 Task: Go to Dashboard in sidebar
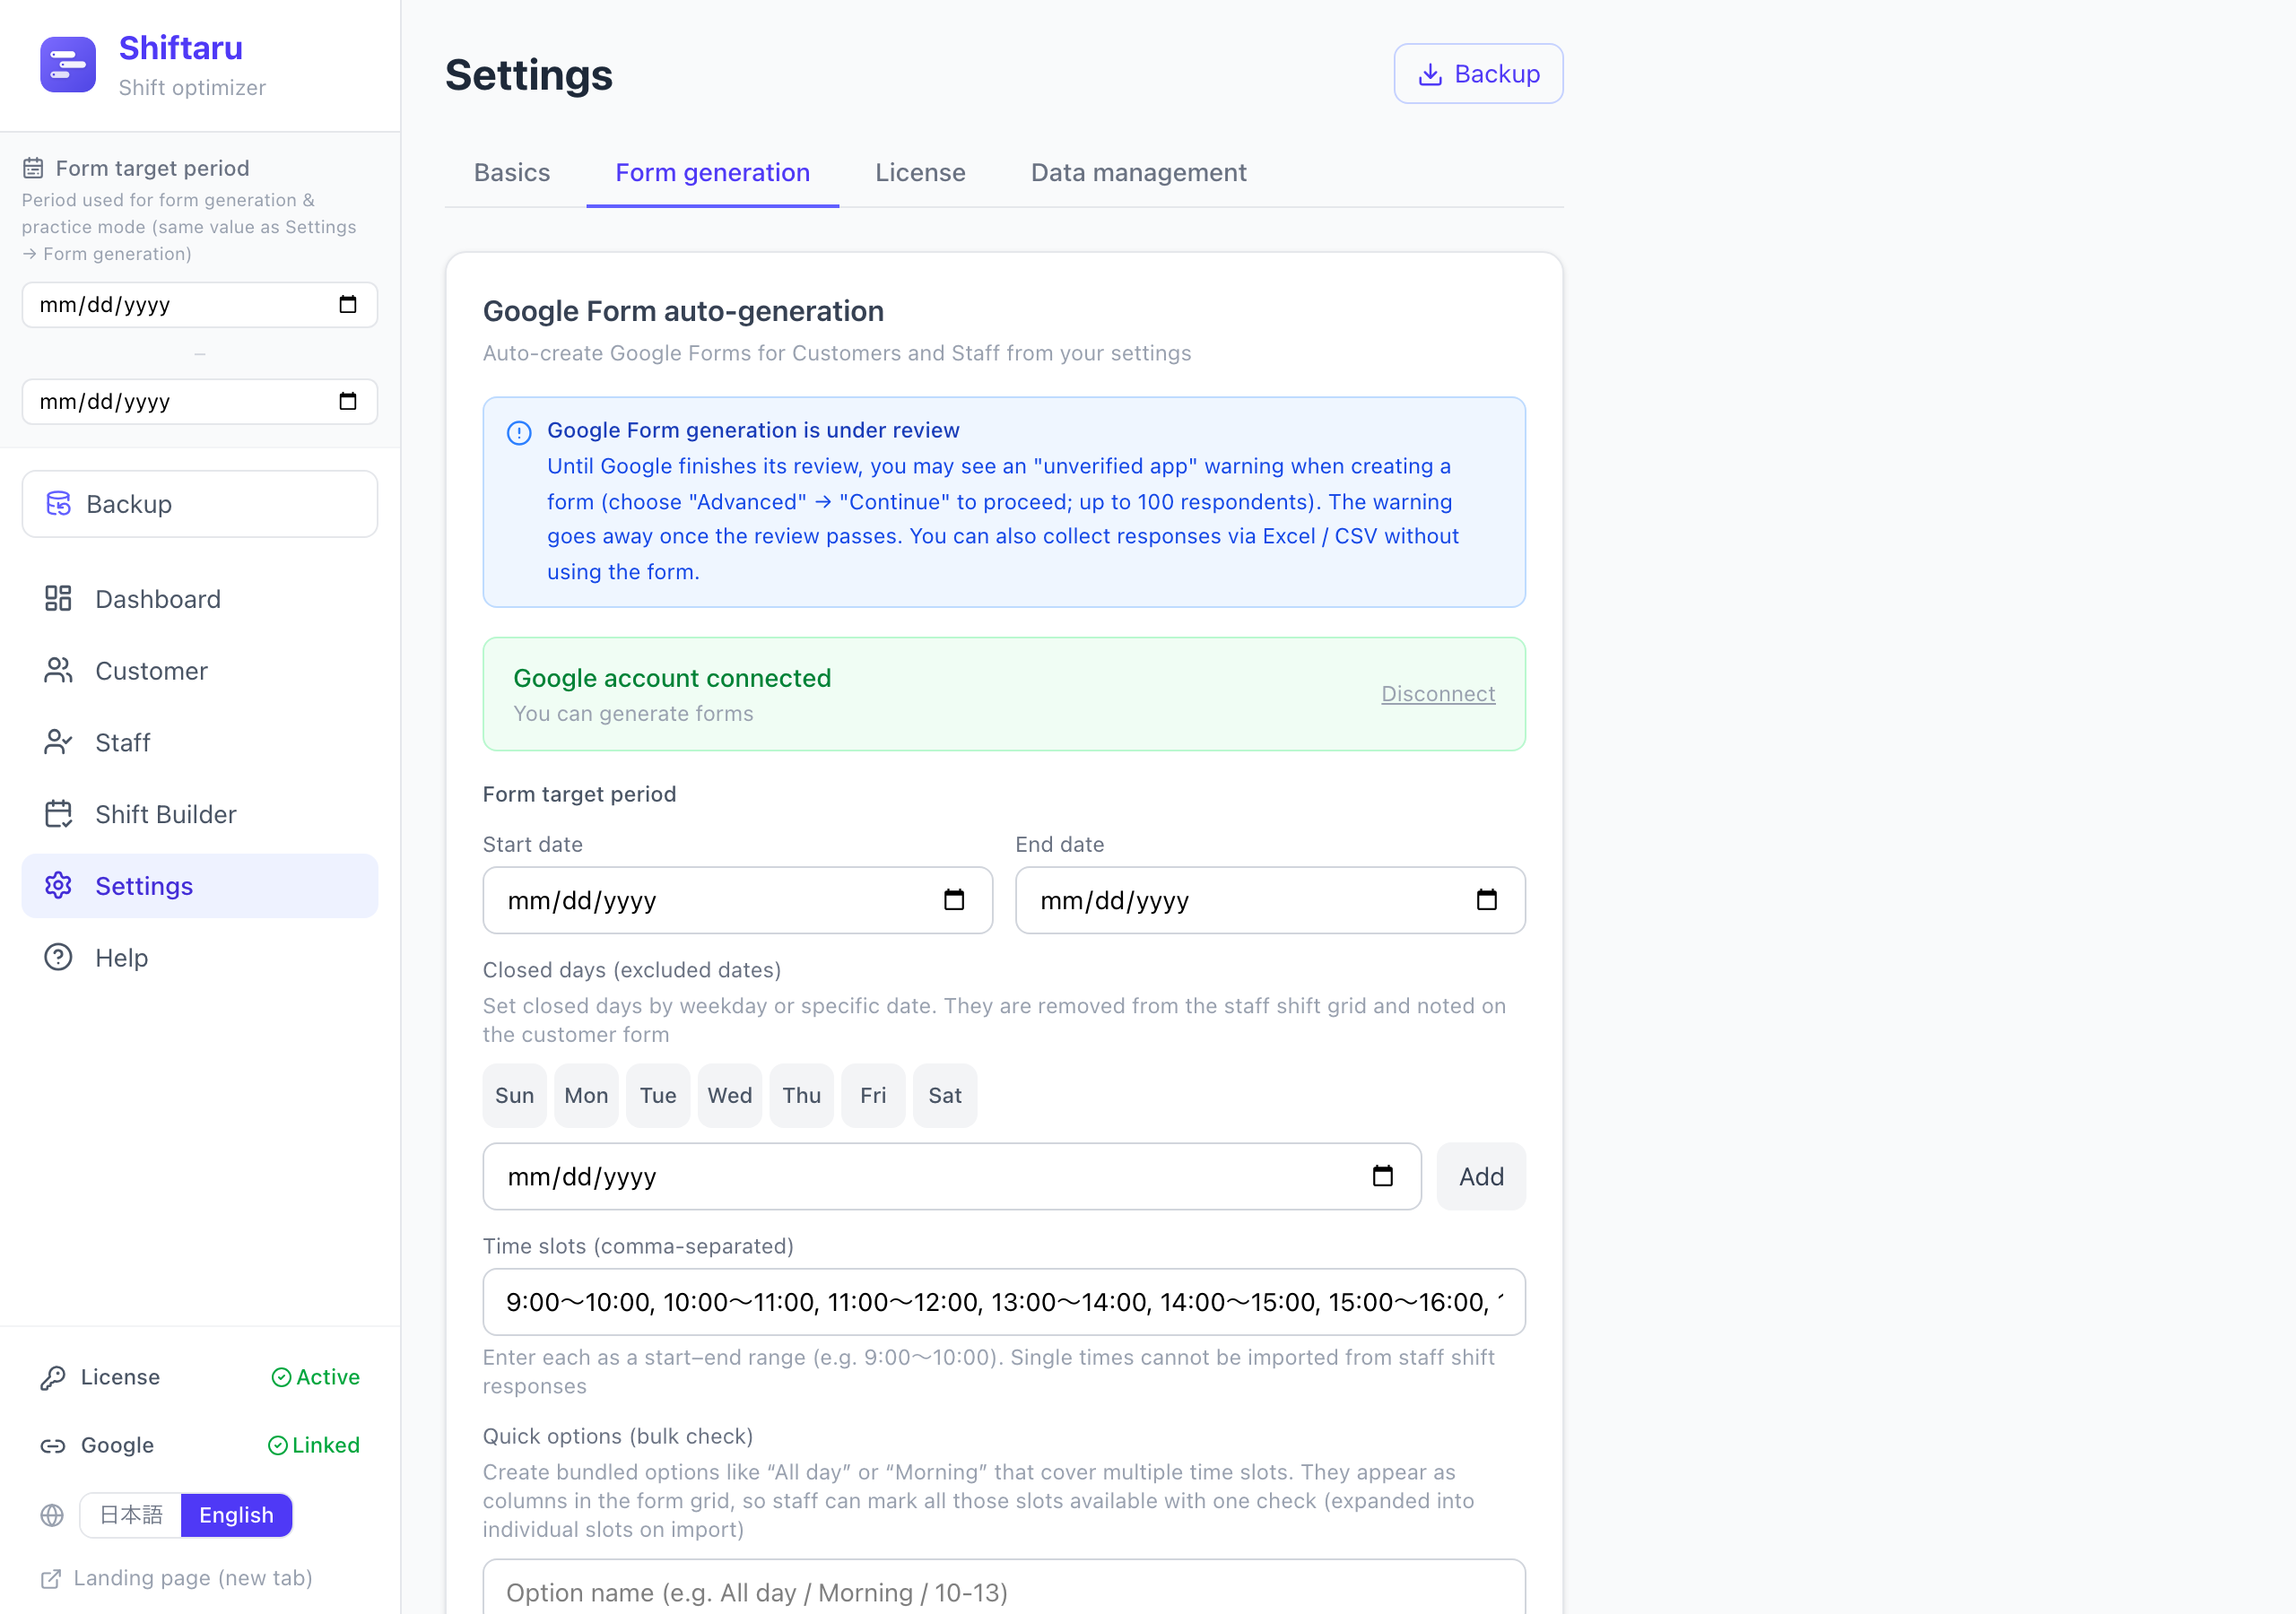click(200, 599)
